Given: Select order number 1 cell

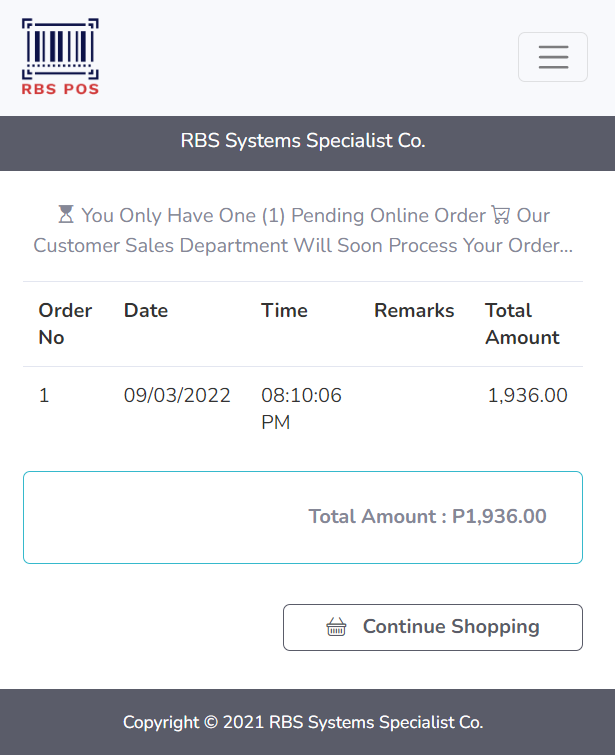Looking at the screenshot, I should 44,396.
